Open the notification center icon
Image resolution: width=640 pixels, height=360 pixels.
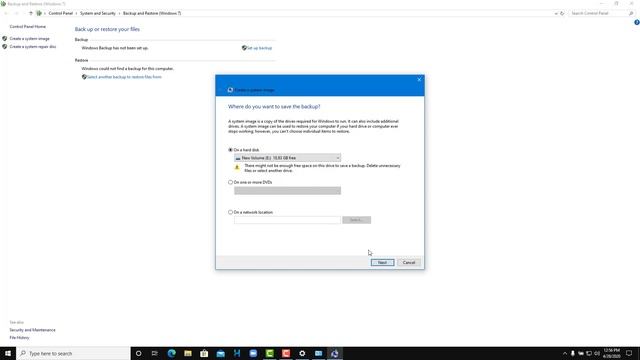click(x=629, y=353)
